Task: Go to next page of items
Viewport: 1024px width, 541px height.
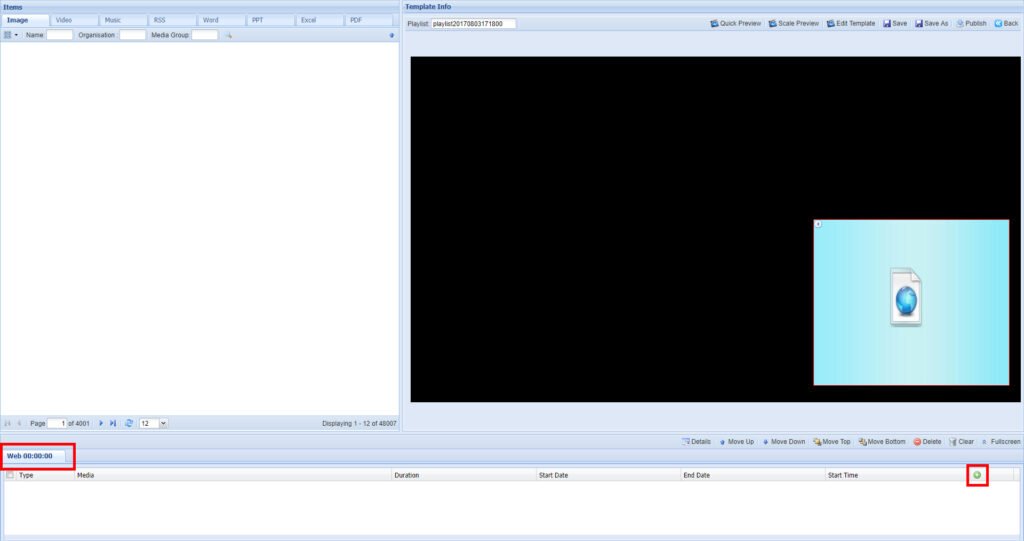Action: [x=101, y=424]
